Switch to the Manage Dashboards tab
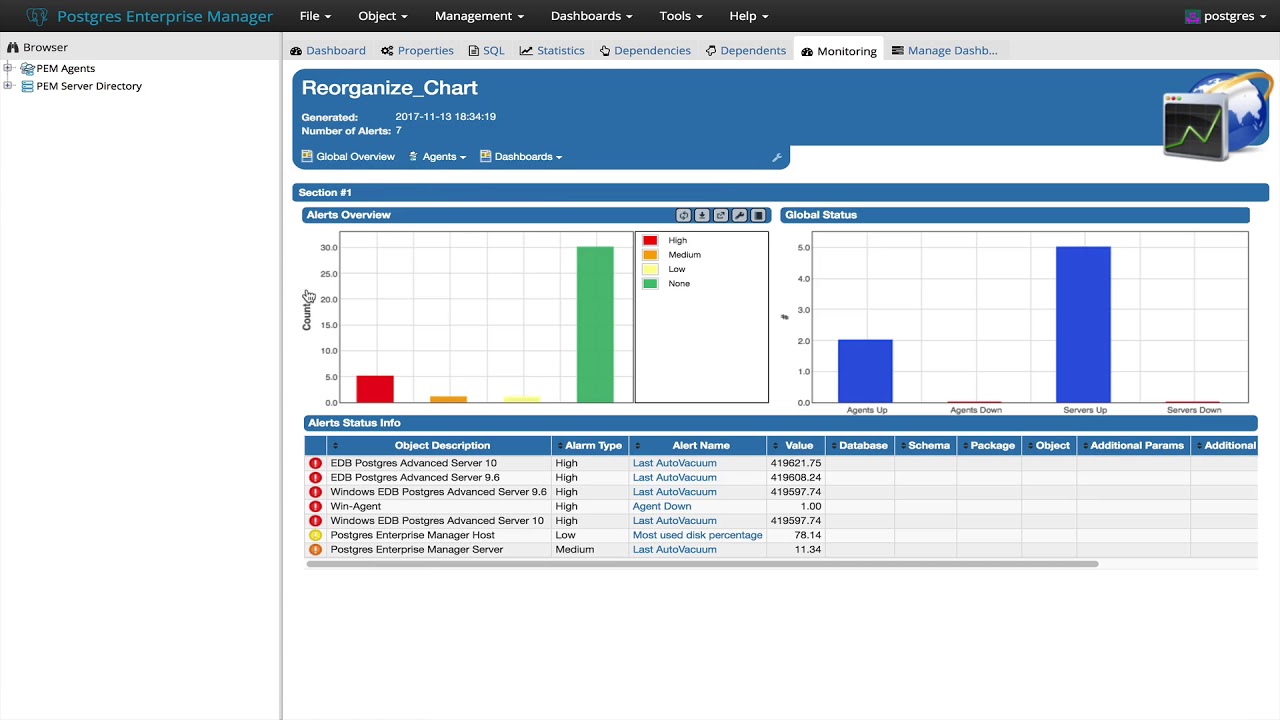The height and width of the screenshot is (720, 1280). click(x=945, y=51)
